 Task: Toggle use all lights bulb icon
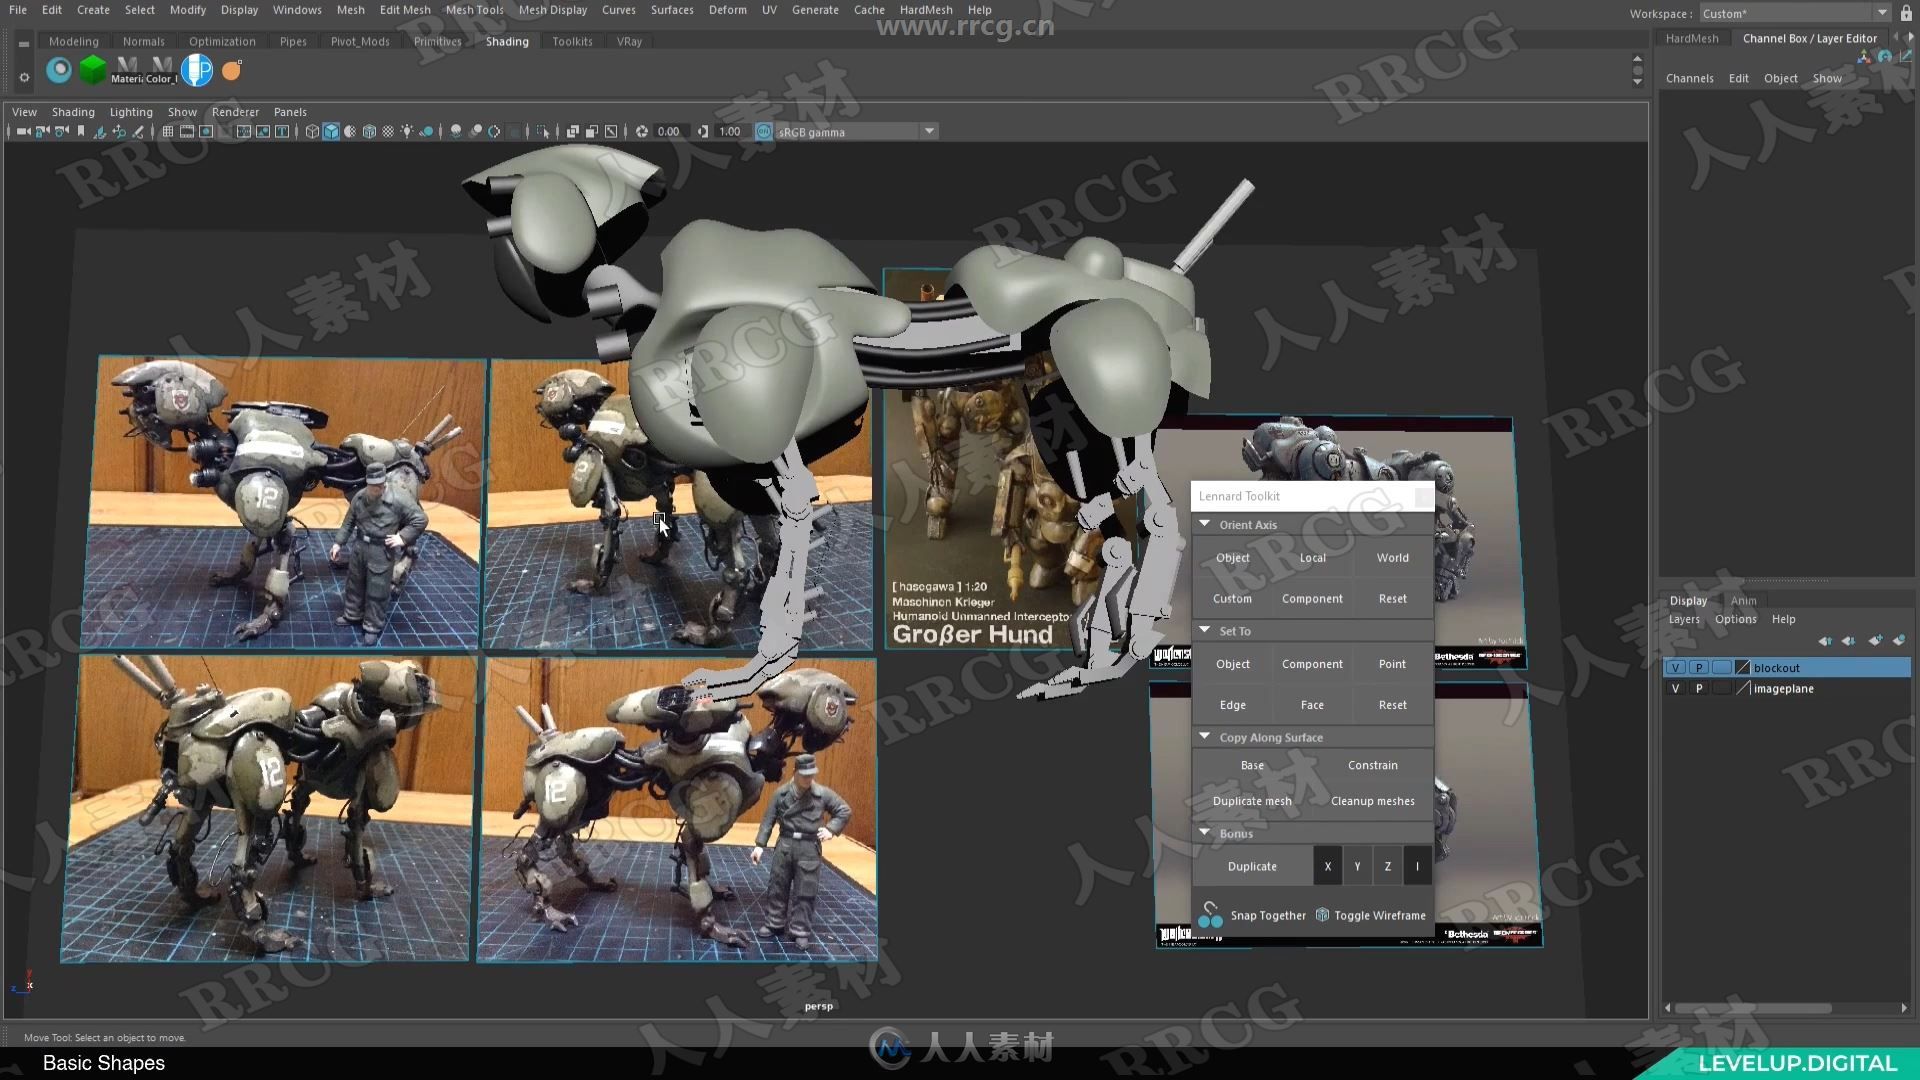407,131
